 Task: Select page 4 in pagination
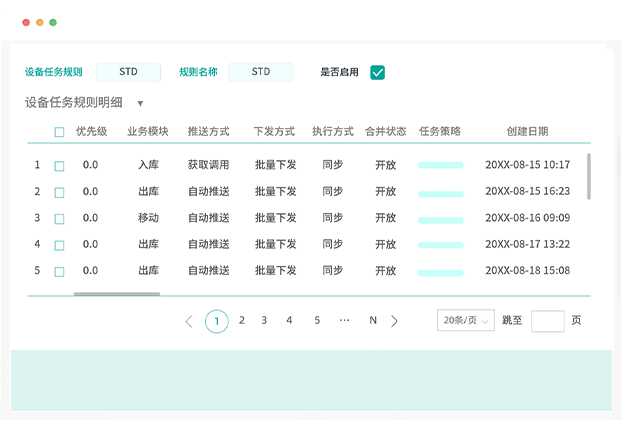click(x=289, y=320)
